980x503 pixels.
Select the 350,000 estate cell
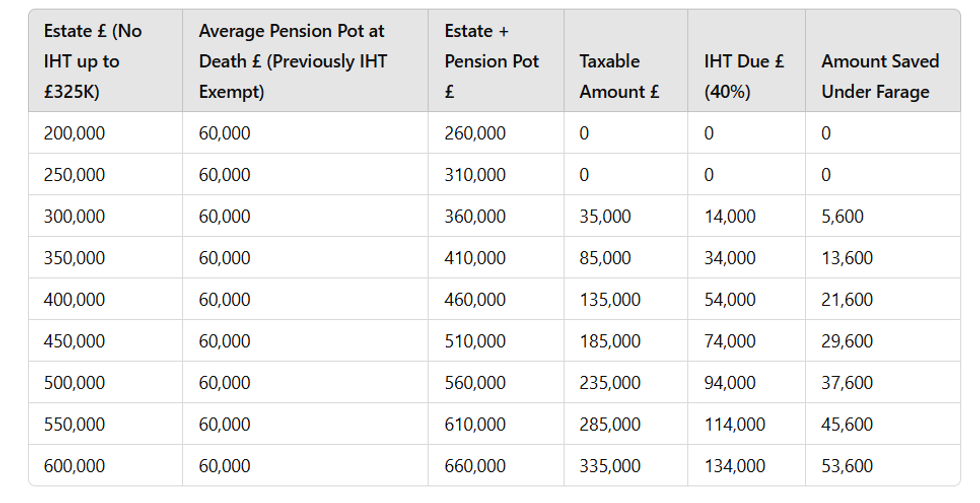pyautogui.click(x=75, y=258)
